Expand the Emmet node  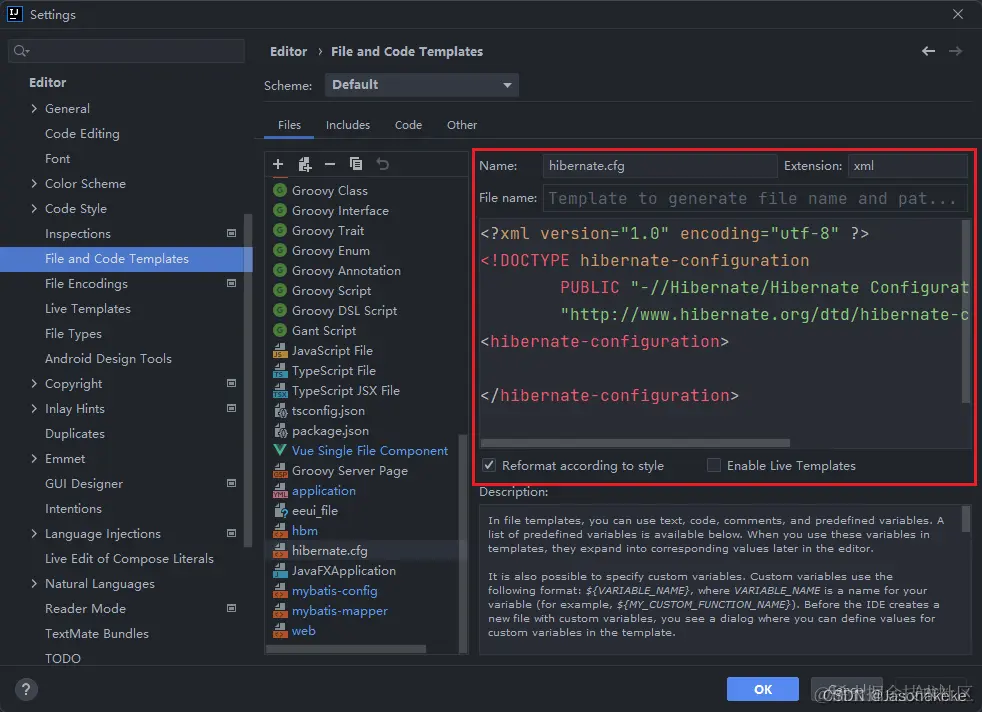tap(34, 458)
